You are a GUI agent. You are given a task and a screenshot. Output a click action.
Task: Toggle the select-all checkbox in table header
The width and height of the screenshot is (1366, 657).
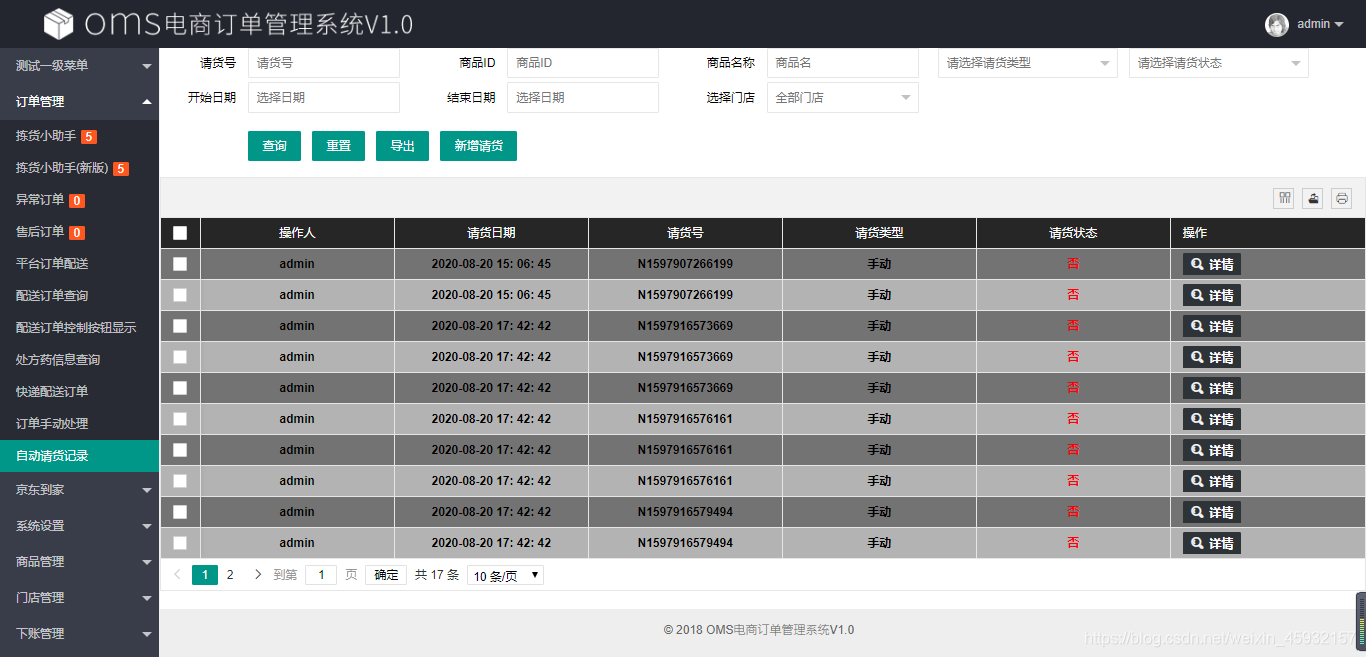pos(180,233)
